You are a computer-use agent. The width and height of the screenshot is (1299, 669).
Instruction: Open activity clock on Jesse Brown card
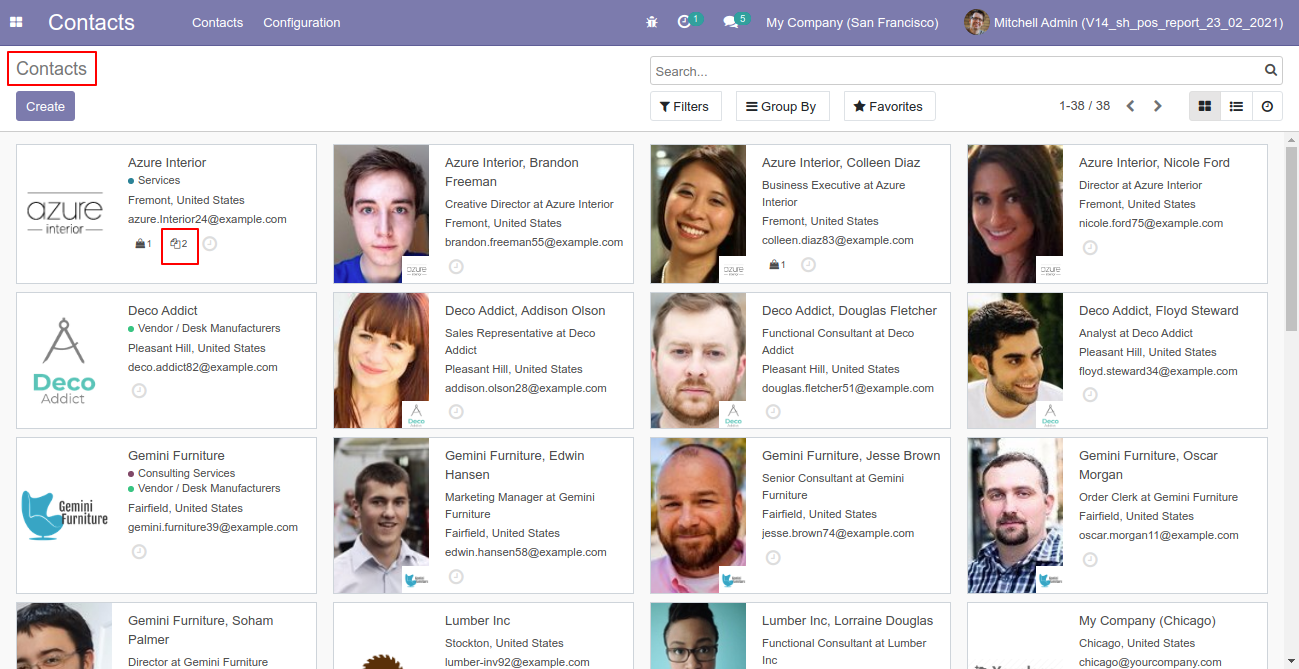pos(773,557)
